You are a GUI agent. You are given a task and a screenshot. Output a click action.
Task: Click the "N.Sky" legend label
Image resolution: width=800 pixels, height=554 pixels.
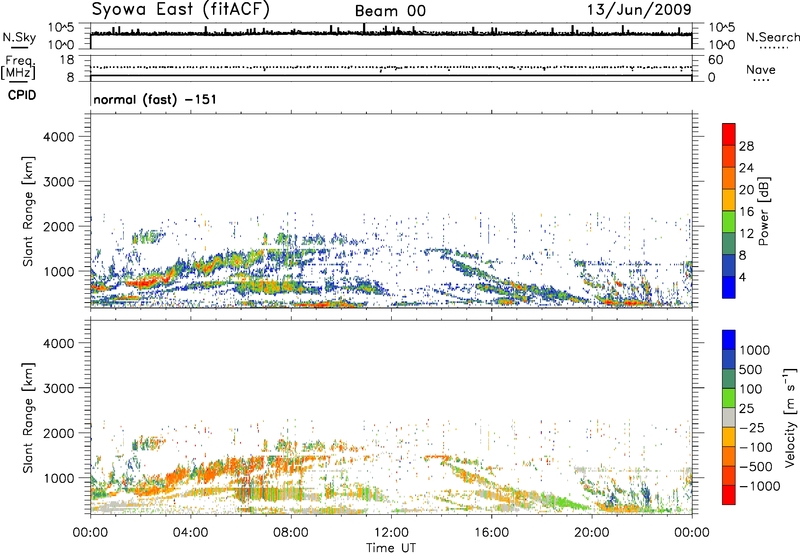19,37
